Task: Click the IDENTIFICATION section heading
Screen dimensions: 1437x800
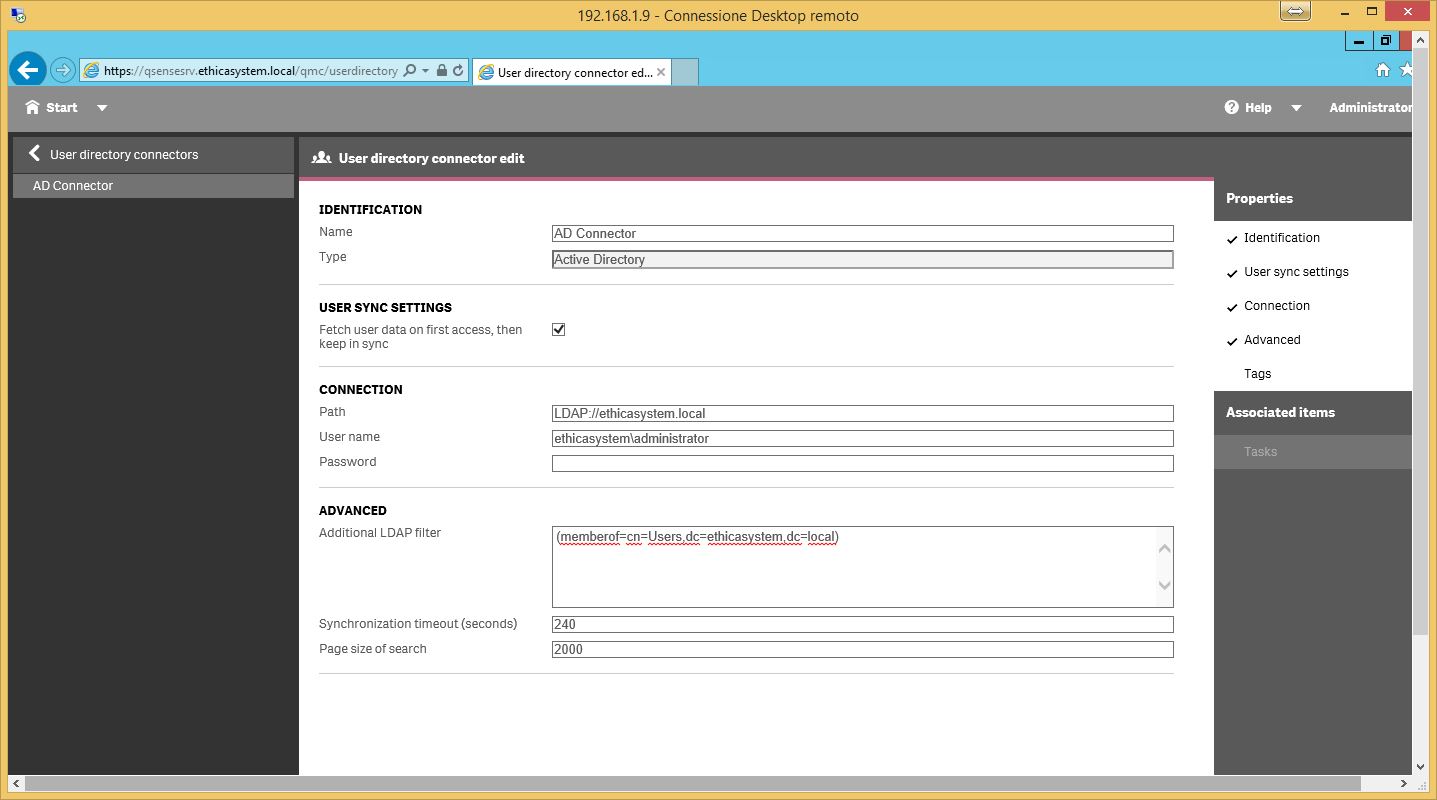Action: click(370, 209)
